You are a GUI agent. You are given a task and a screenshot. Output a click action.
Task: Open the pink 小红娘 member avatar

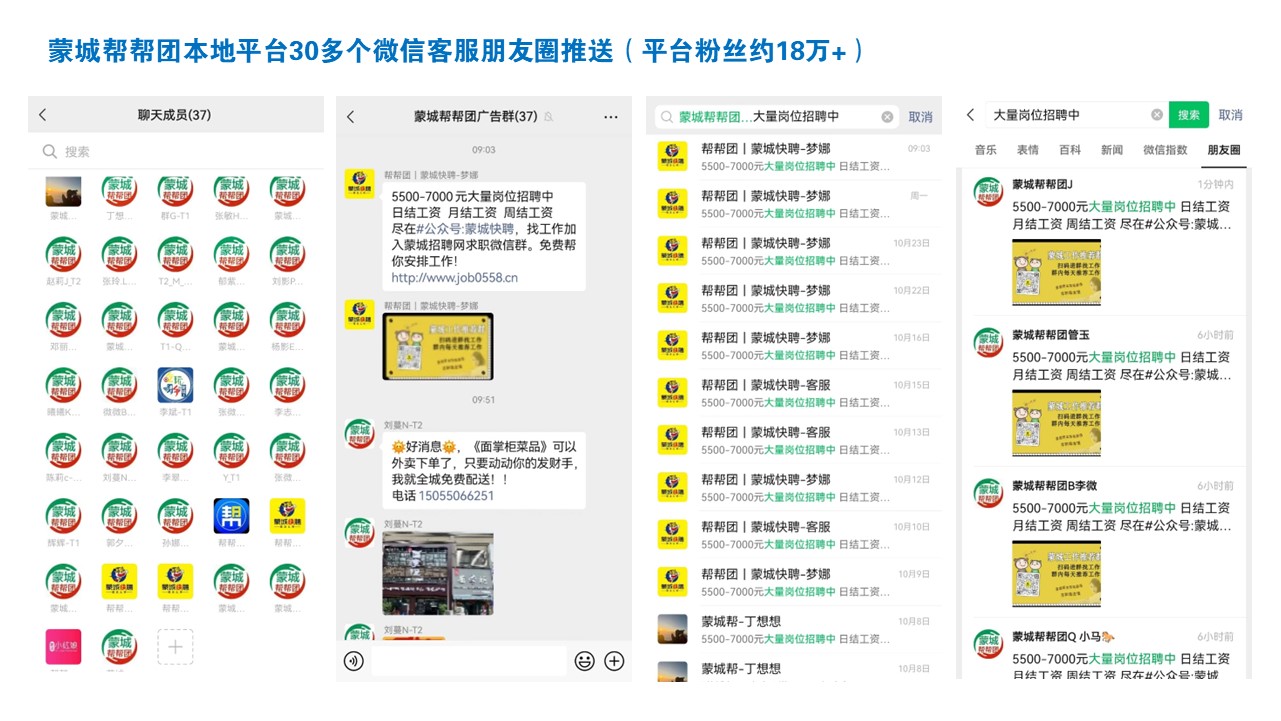point(63,647)
